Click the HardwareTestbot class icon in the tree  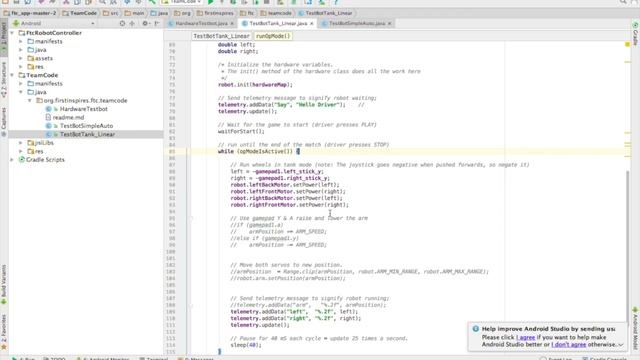pyautogui.click(x=49, y=109)
